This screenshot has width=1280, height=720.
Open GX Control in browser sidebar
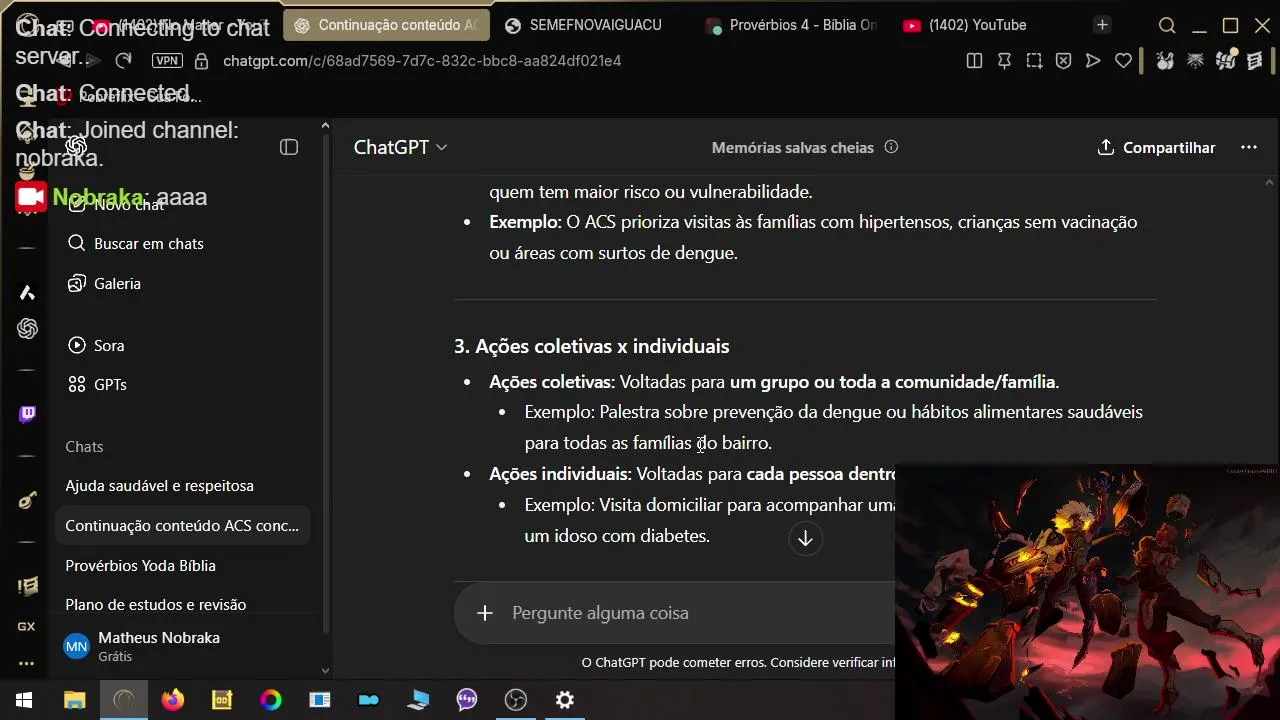[x=26, y=626]
